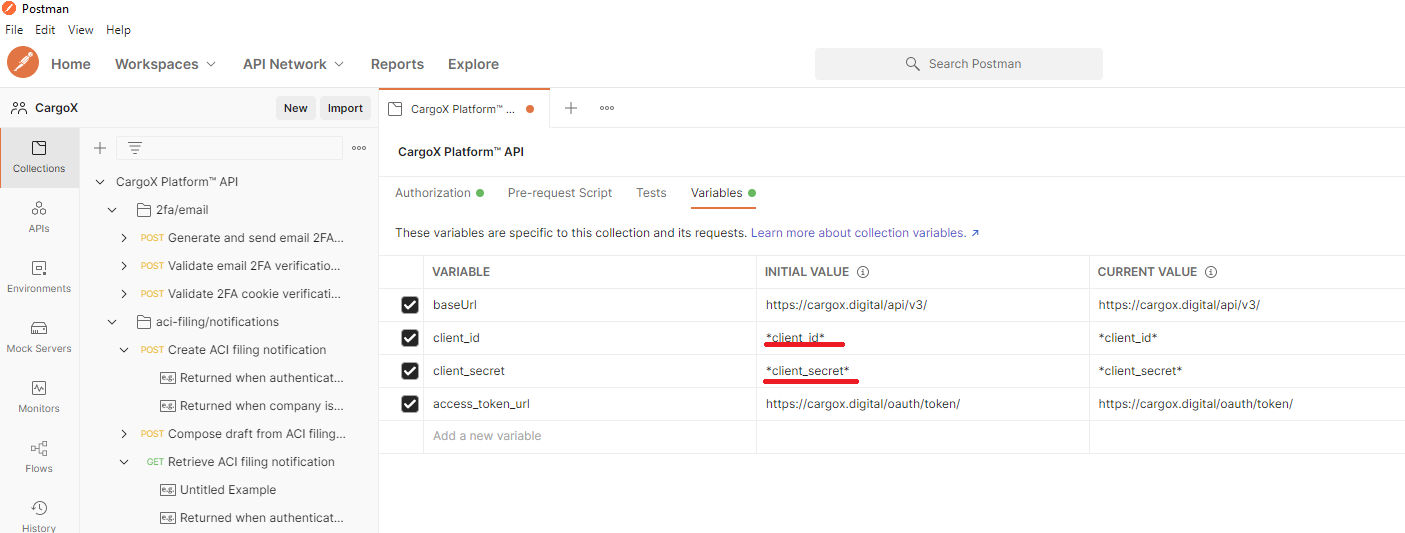This screenshot has width=1405, height=533.
Task: Open the Collections sidebar panel
Action: 39,158
